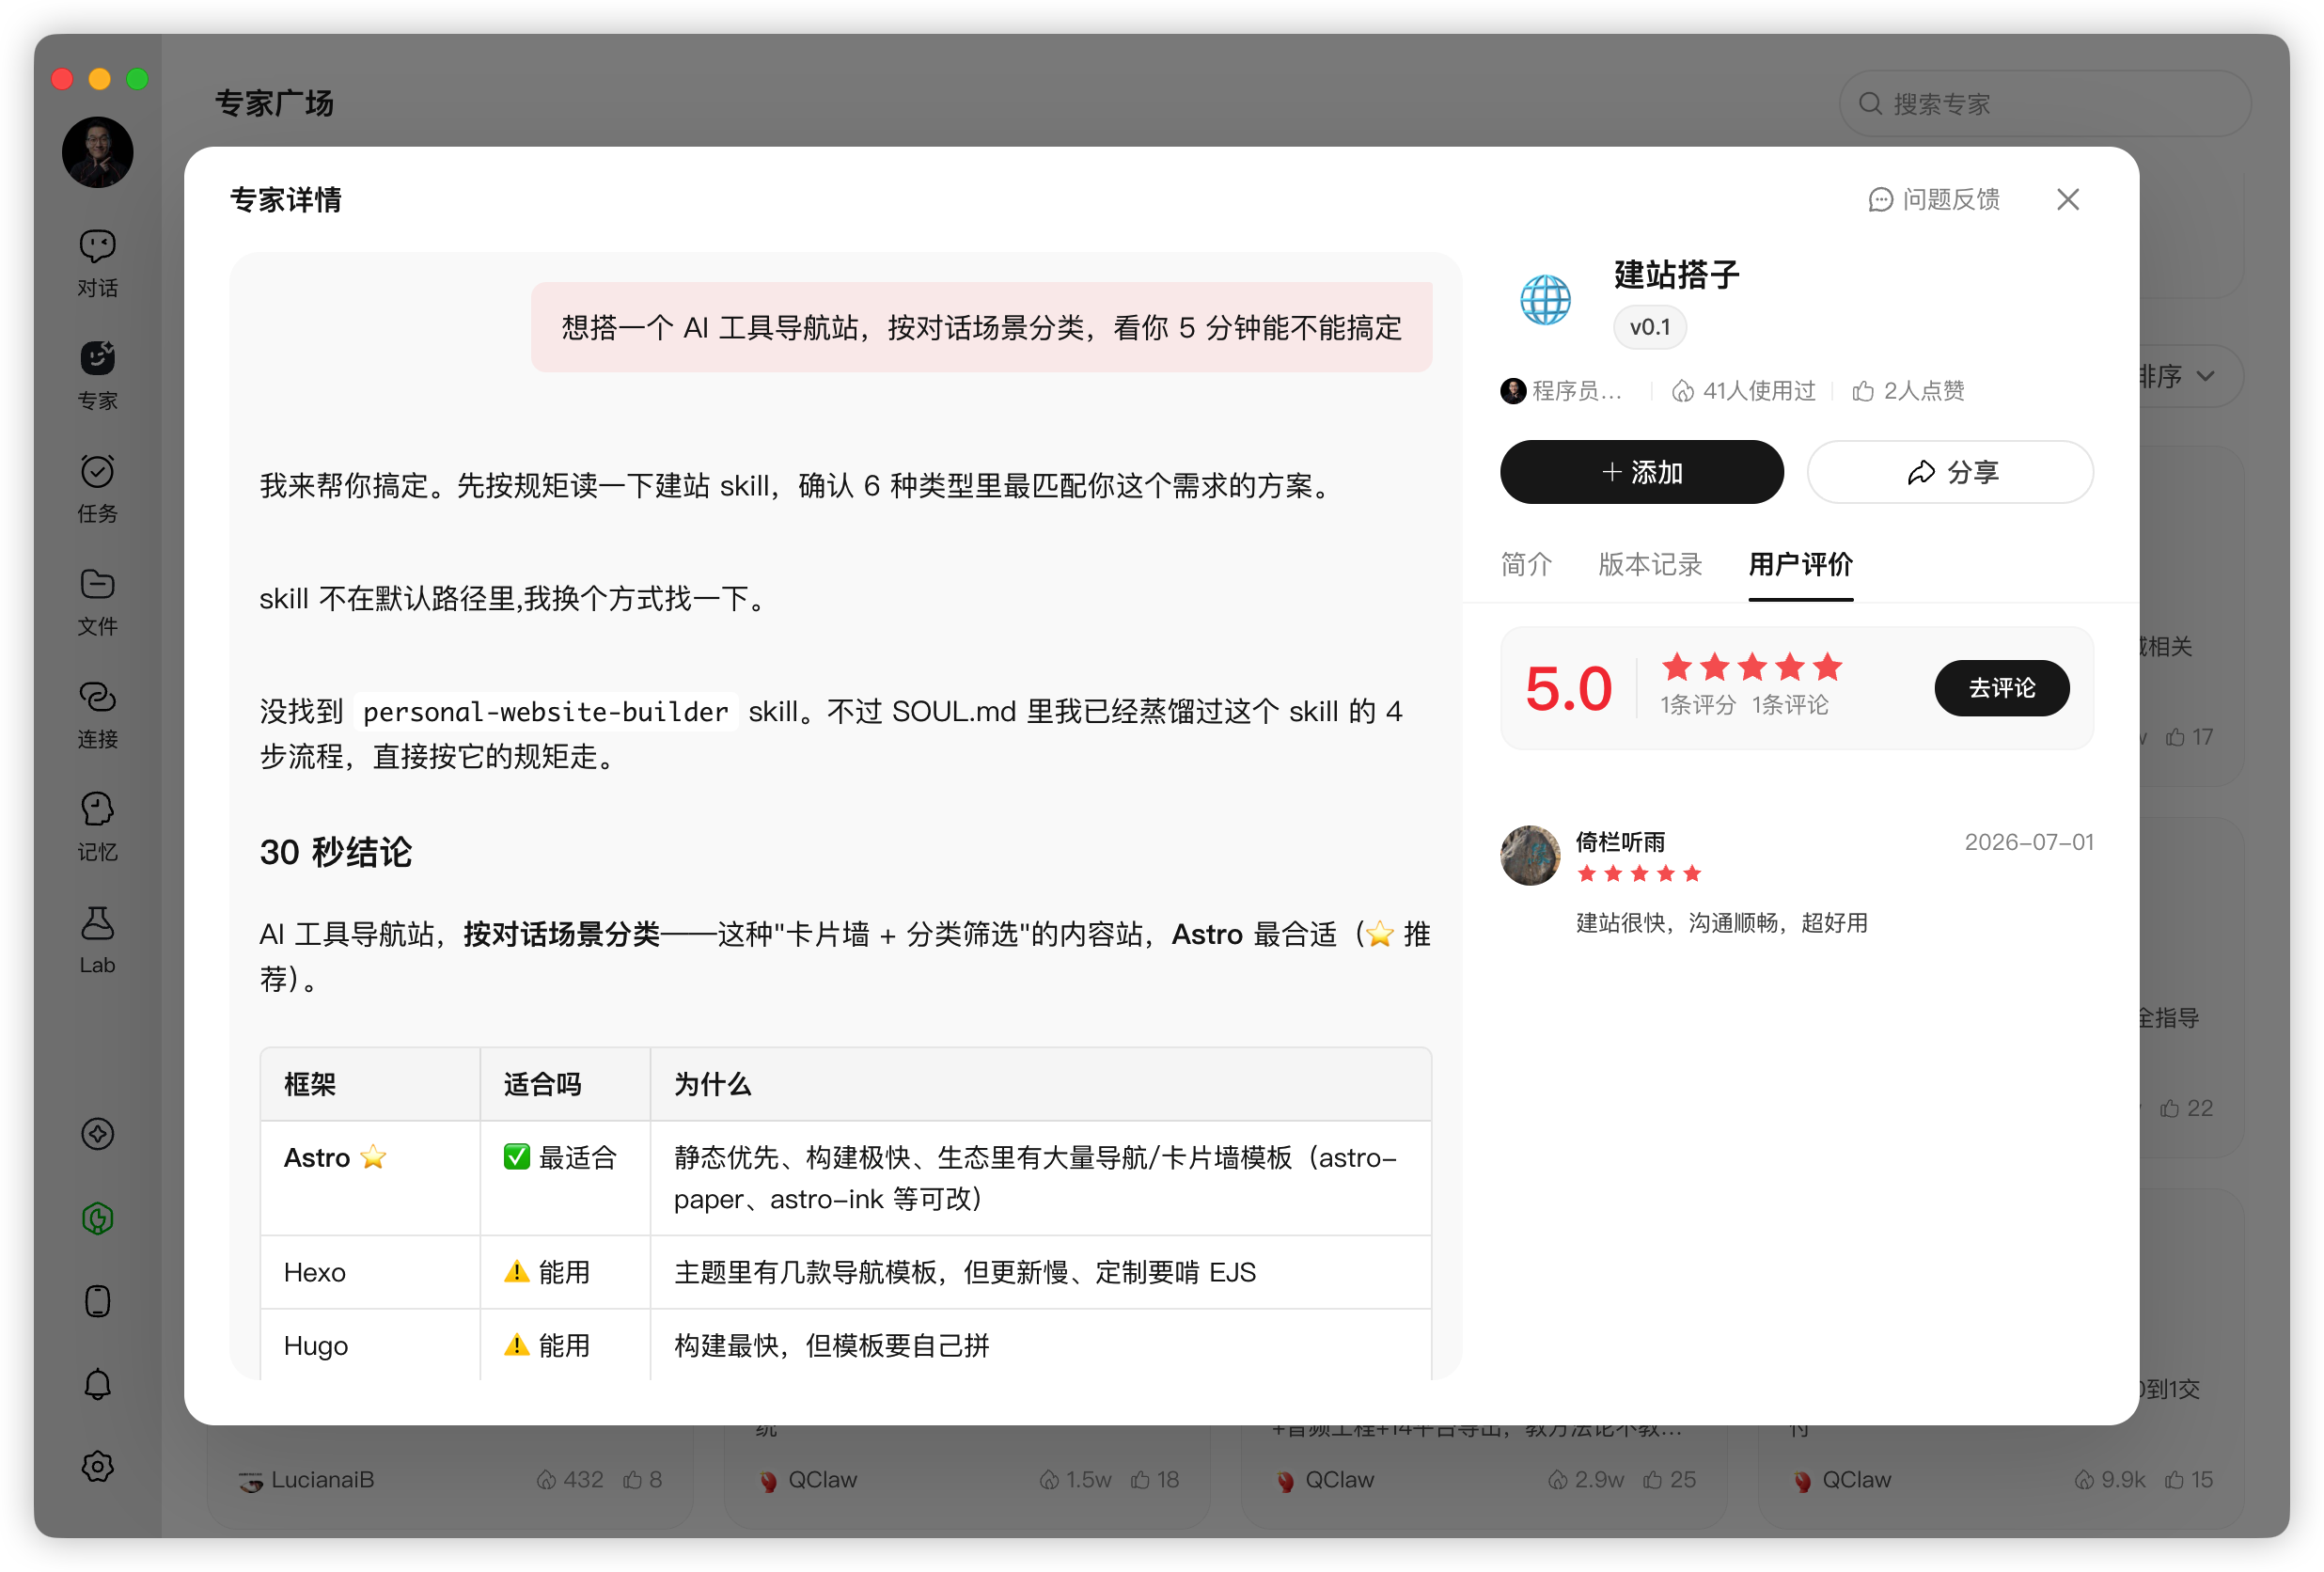The width and height of the screenshot is (2324, 1572).
Task: Open notifications bell in sidebar
Action: (x=97, y=1384)
